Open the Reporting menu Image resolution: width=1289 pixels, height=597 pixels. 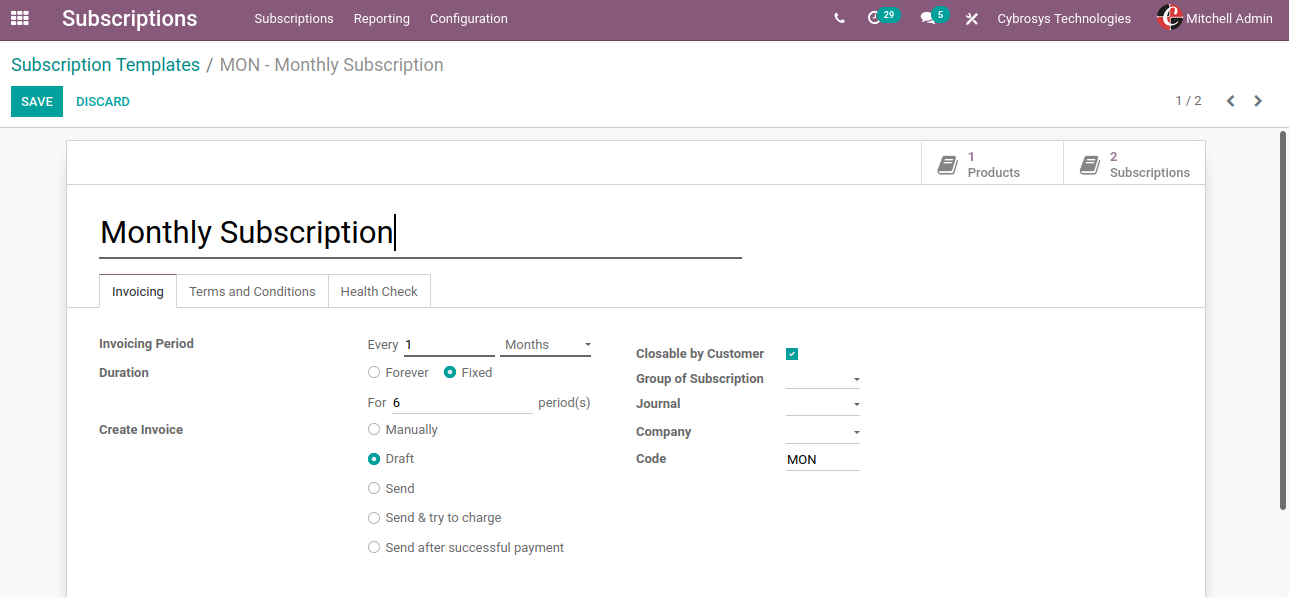(381, 19)
